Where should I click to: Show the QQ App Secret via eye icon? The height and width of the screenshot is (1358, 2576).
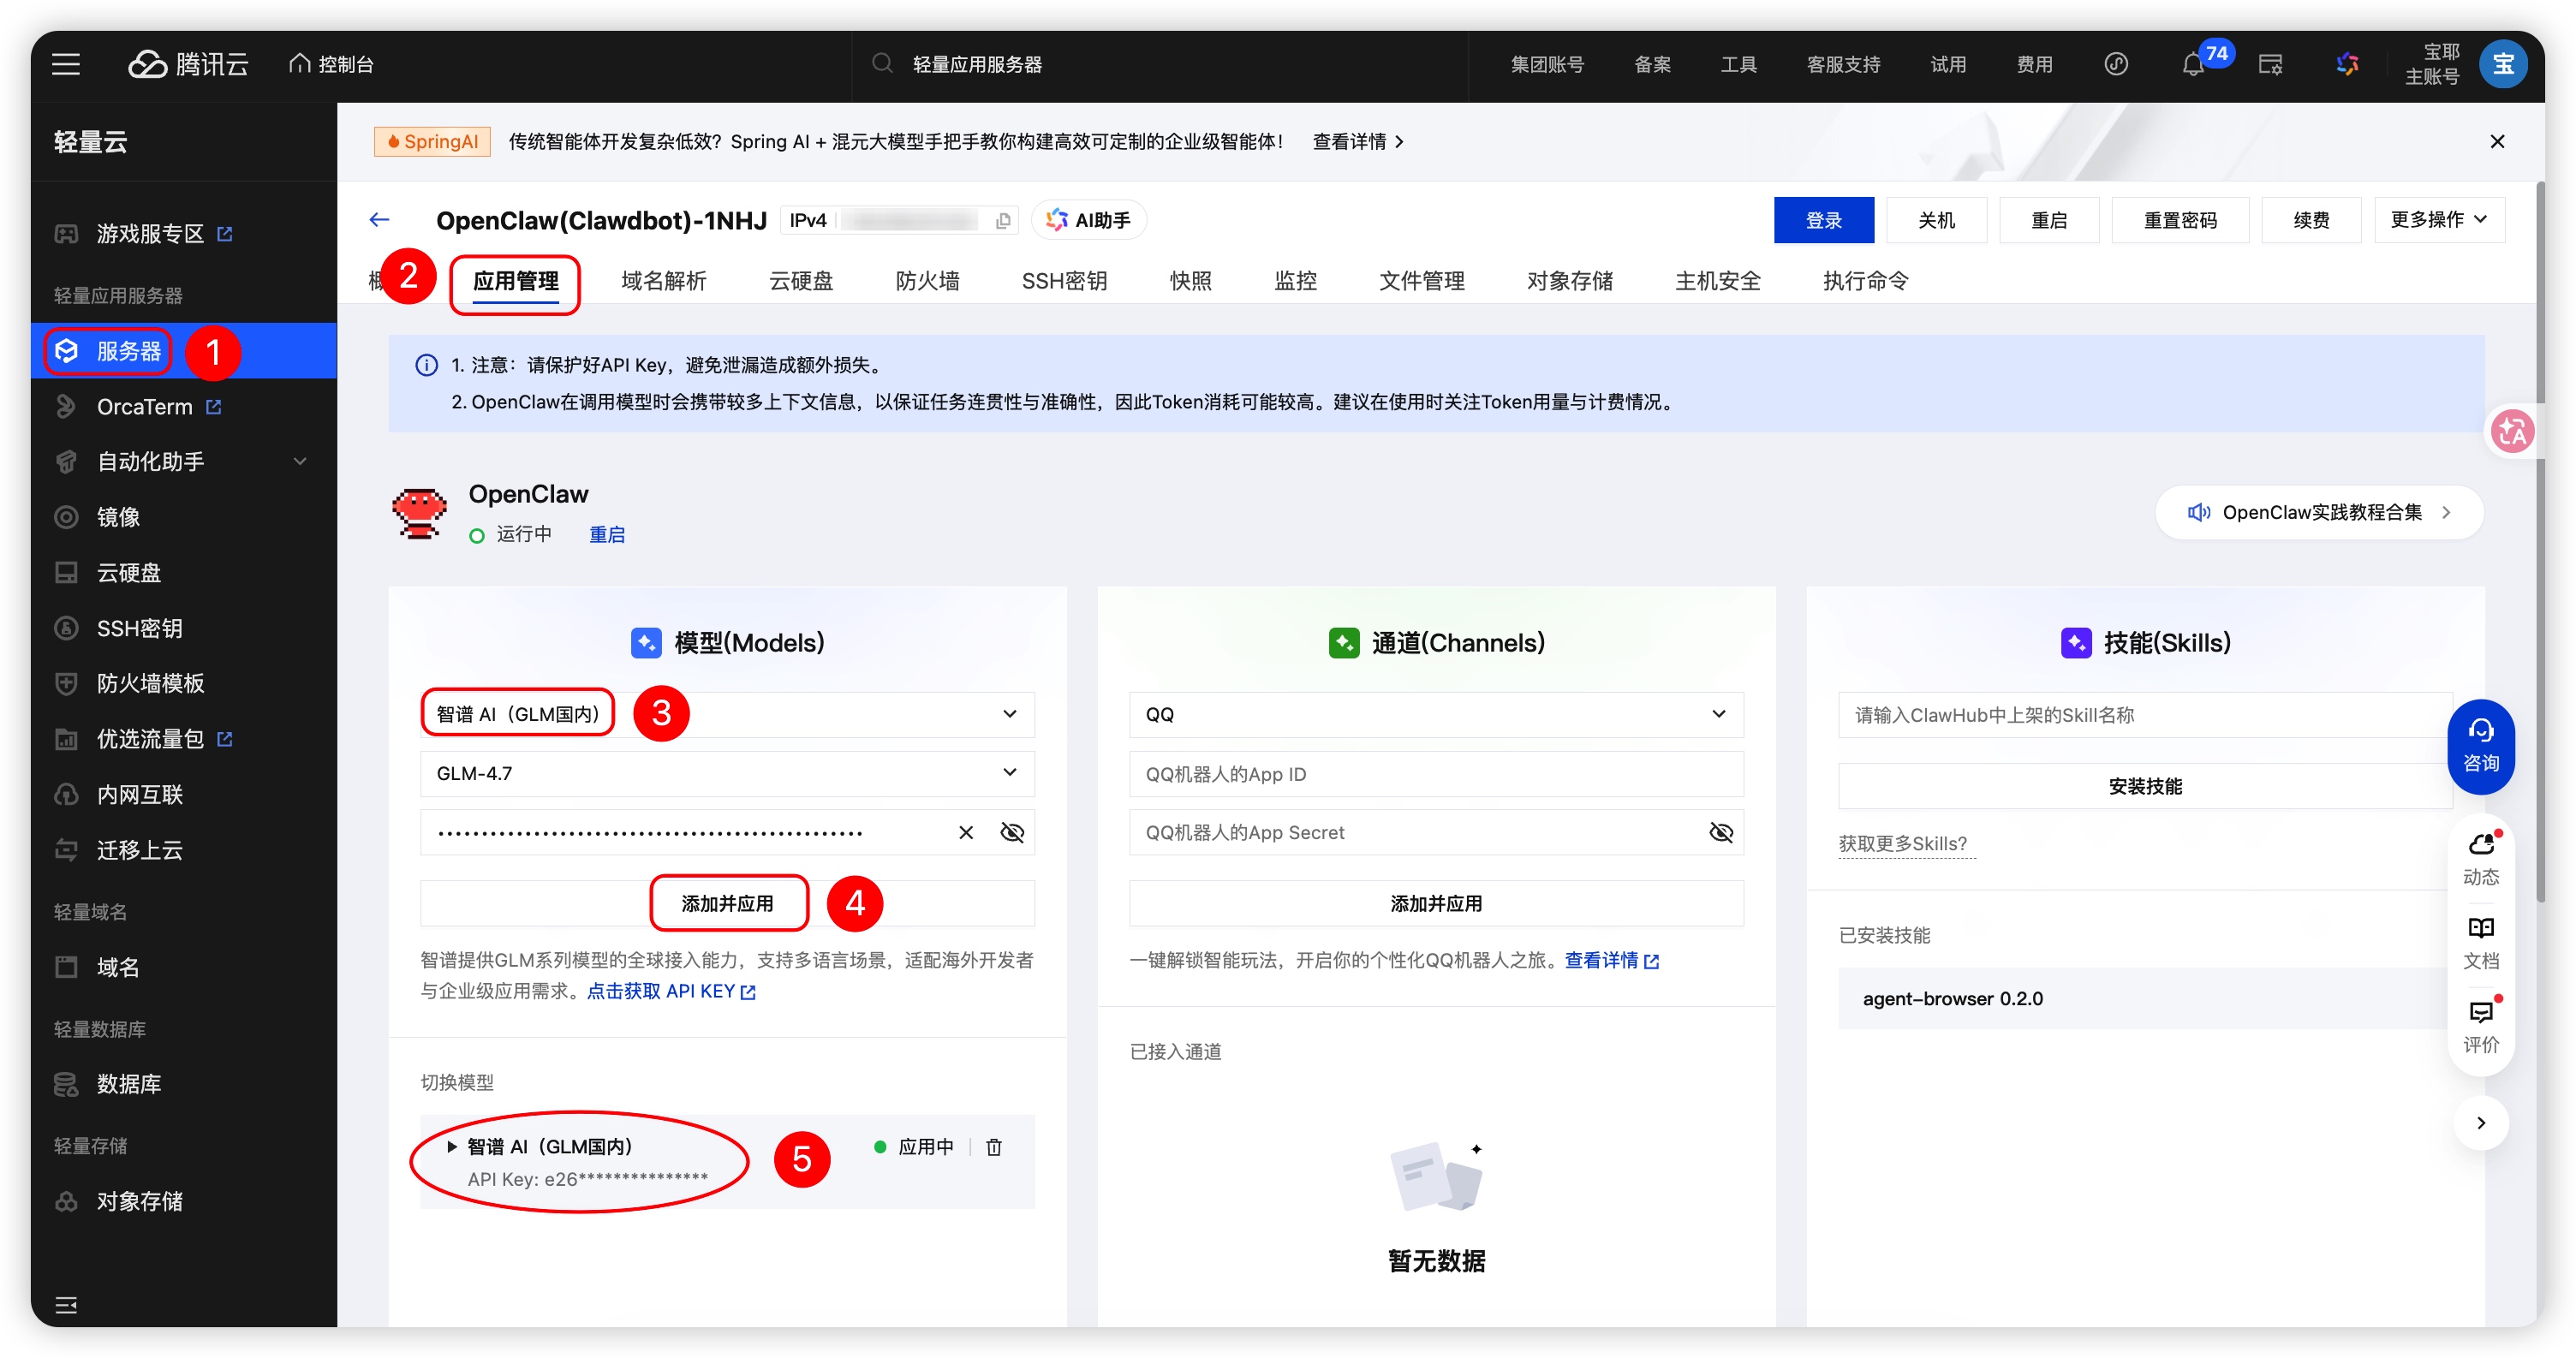pyautogui.click(x=1721, y=832)
